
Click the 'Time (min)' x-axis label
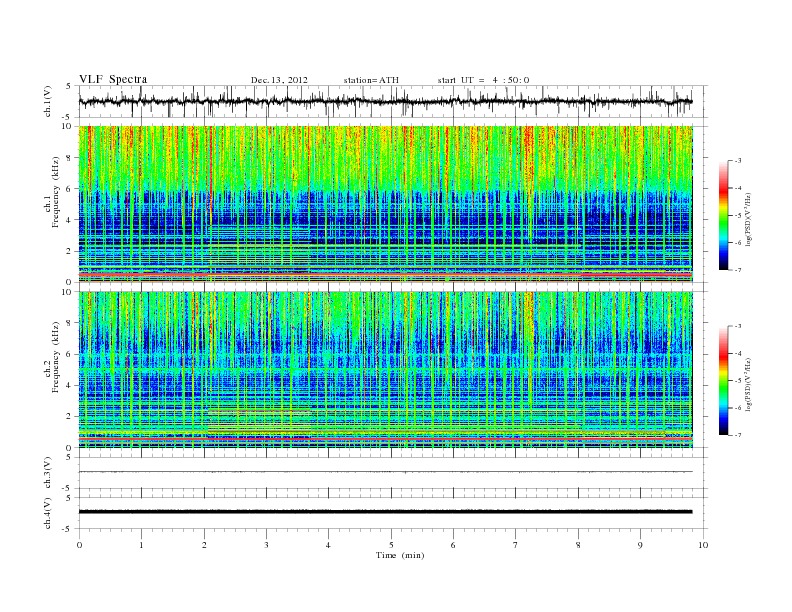[x=400, y=555]
